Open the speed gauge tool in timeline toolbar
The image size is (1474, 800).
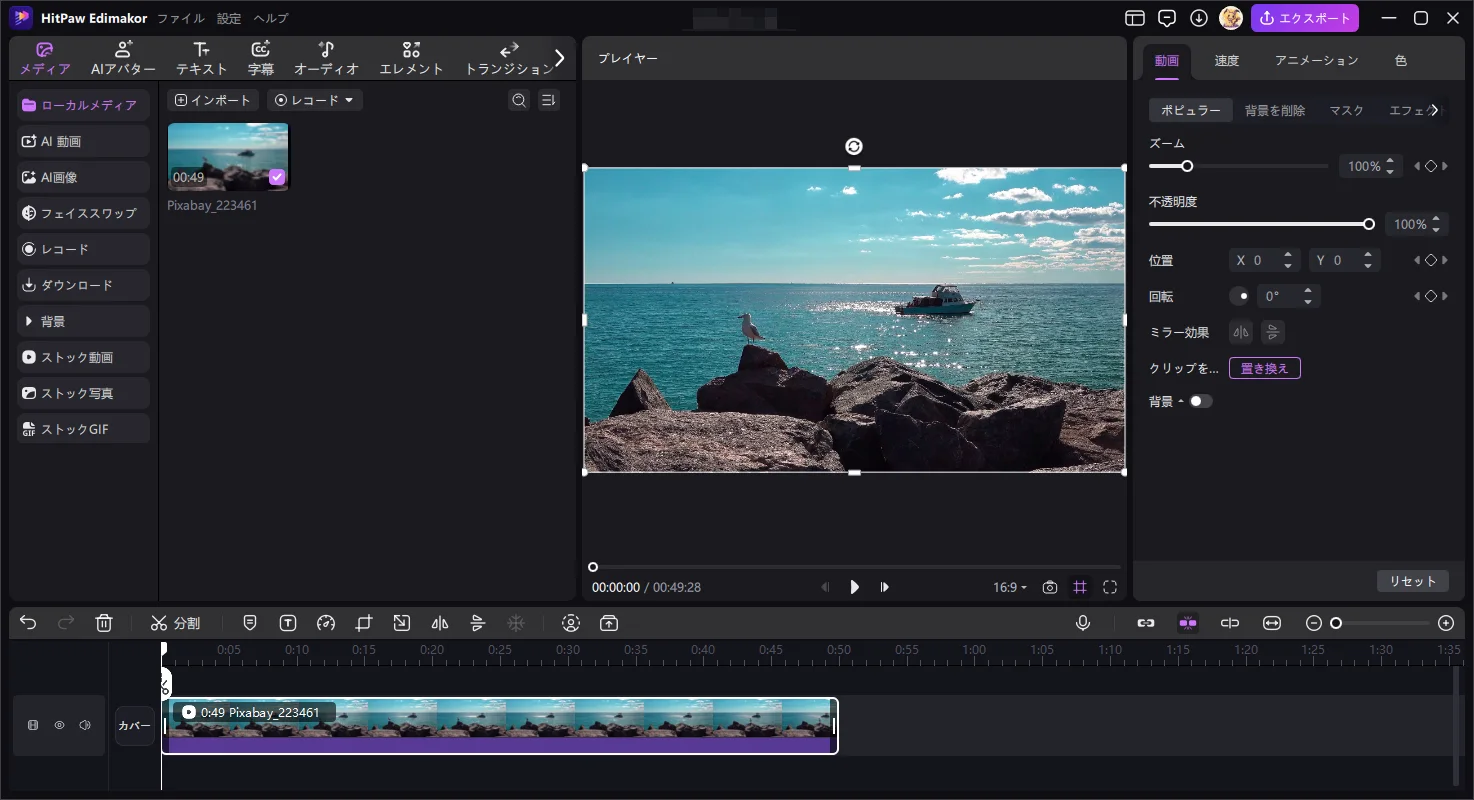coord(325,623)
